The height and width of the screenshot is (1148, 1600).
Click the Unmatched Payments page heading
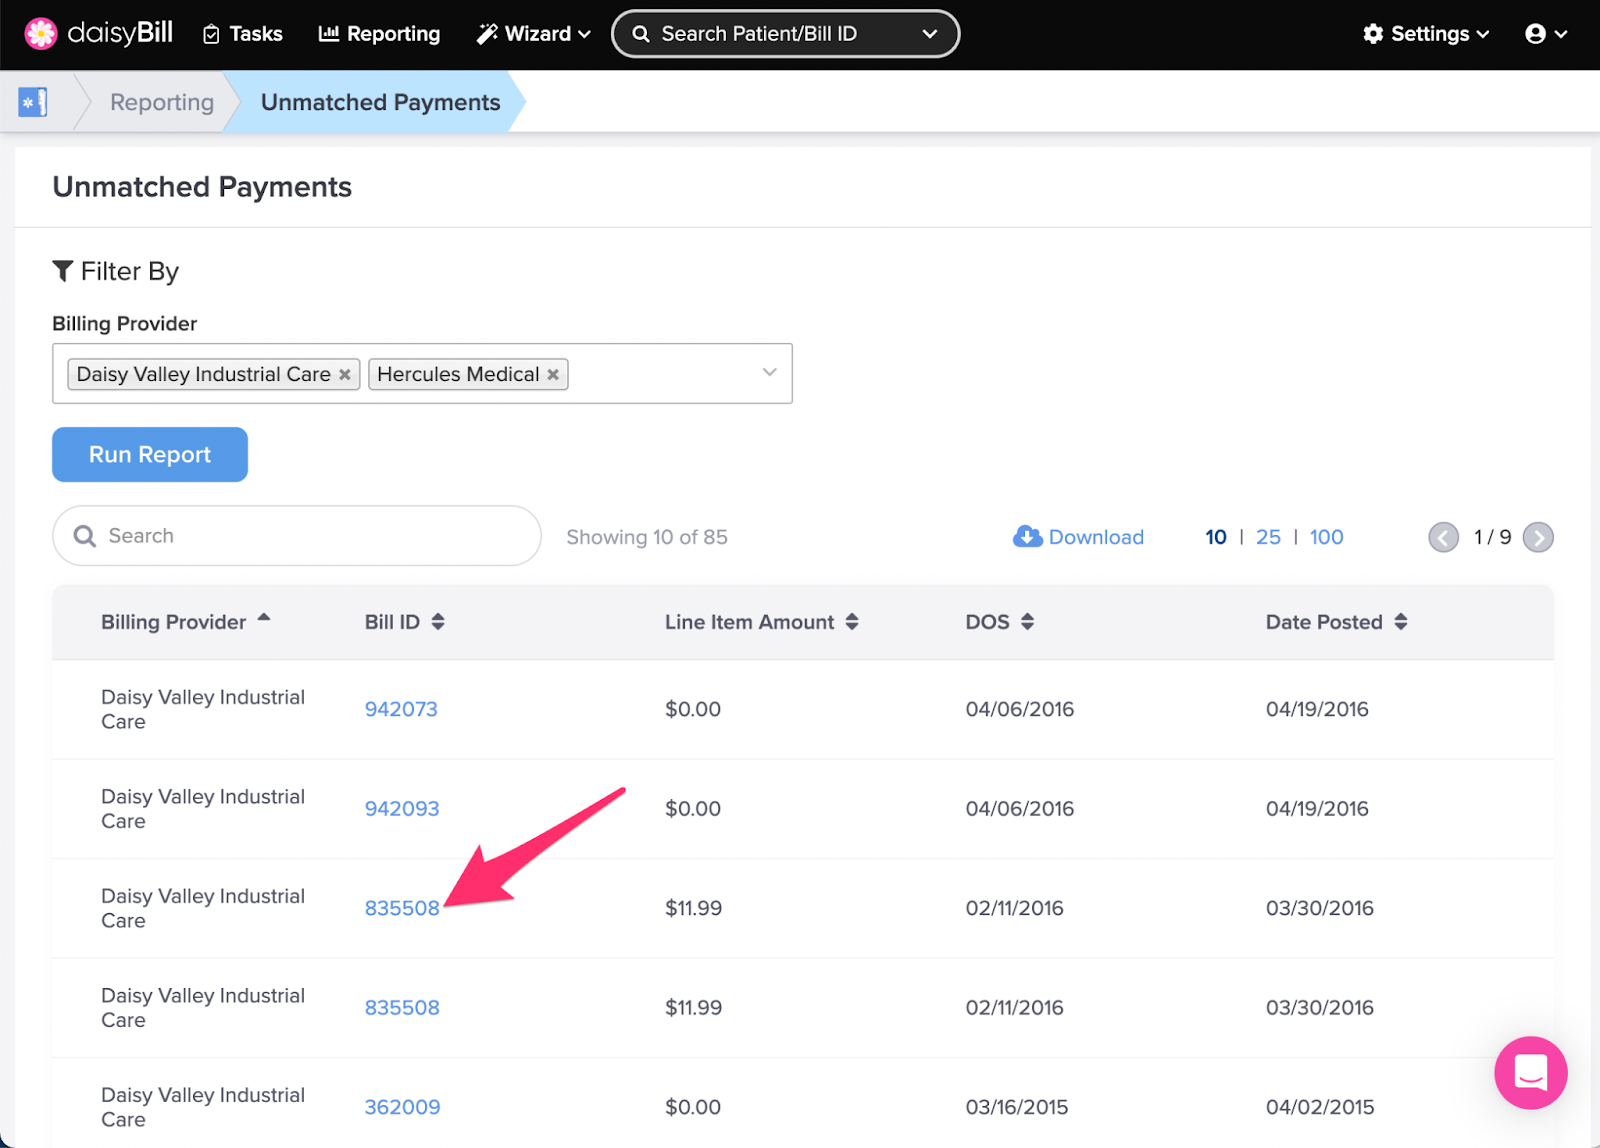point(202,187)
